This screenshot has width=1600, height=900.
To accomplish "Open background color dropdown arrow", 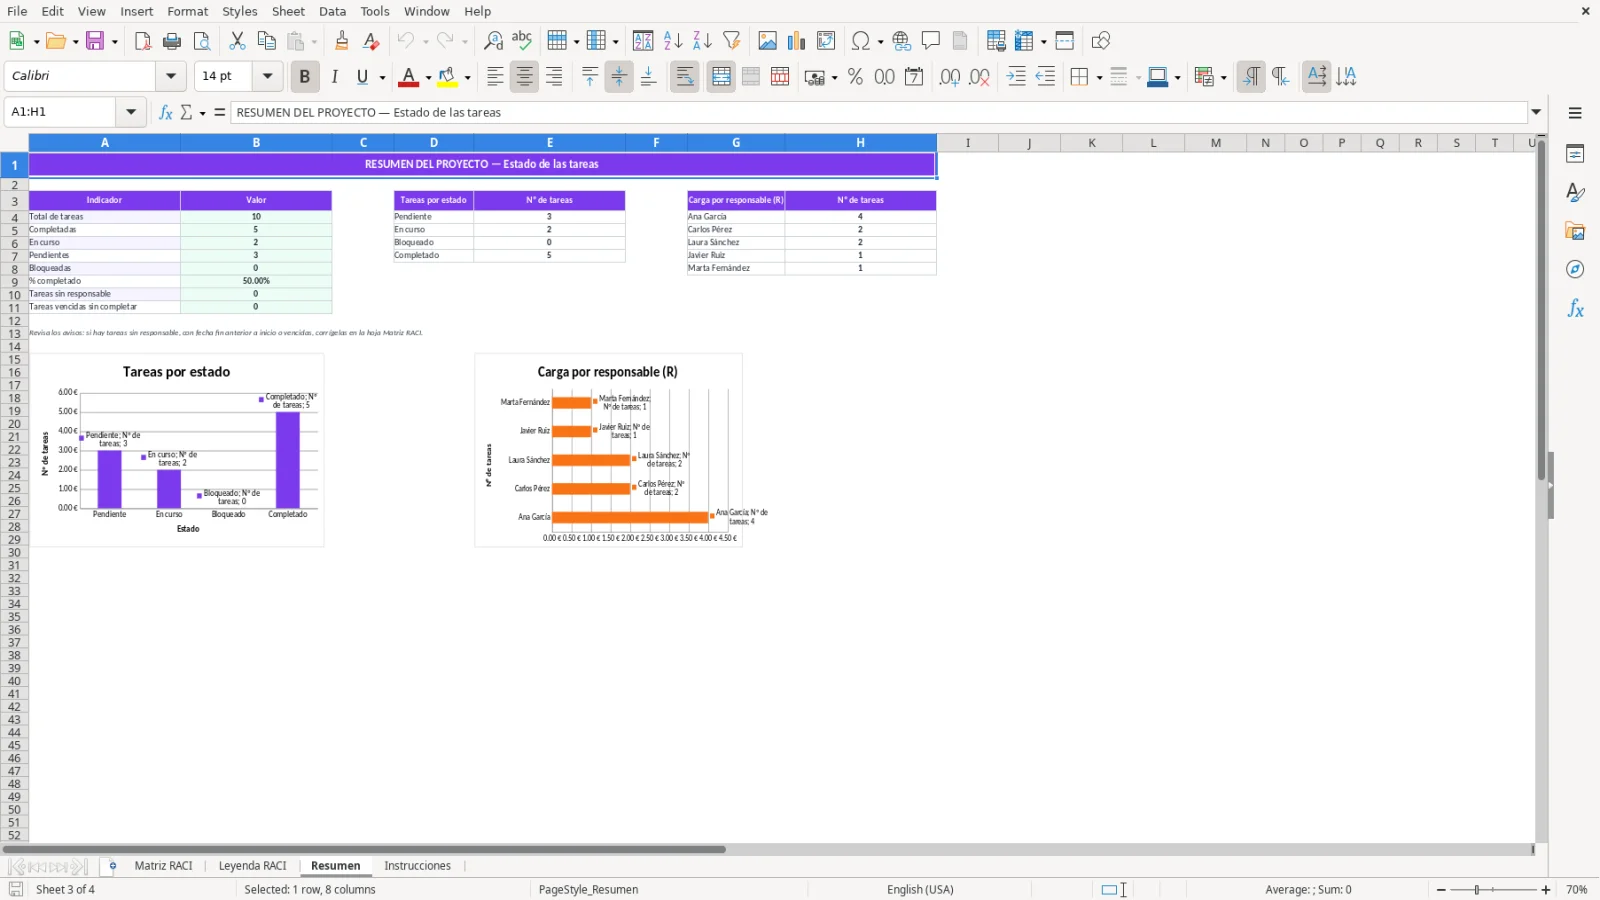I will tap(467, 77).
